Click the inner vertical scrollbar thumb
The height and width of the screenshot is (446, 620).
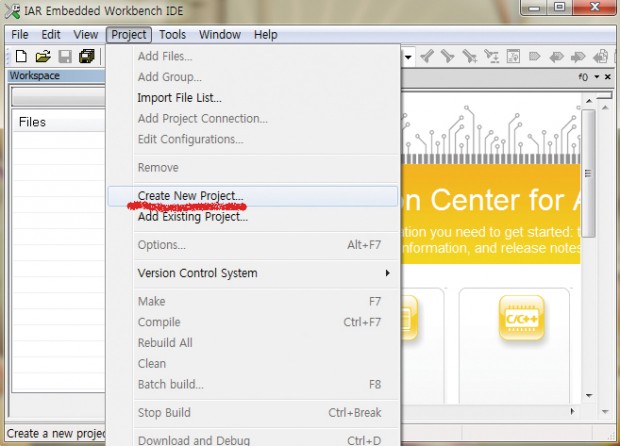(x=589, y=173)
